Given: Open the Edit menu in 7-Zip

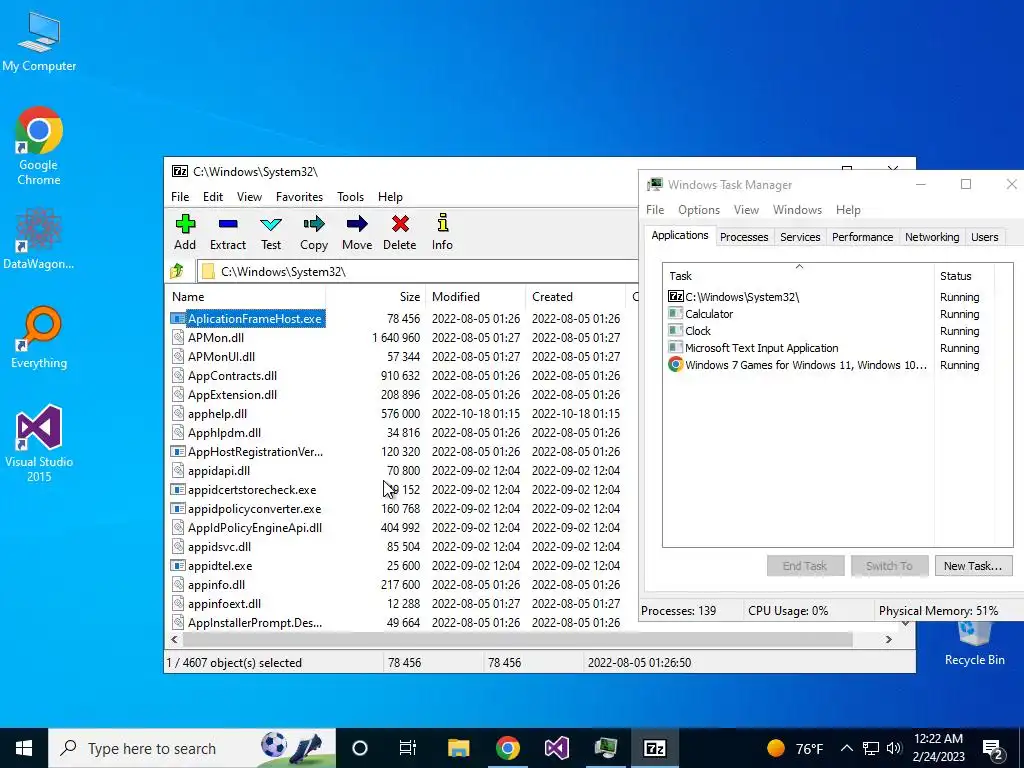Looking at the screenshot, I should coord(213,197).
